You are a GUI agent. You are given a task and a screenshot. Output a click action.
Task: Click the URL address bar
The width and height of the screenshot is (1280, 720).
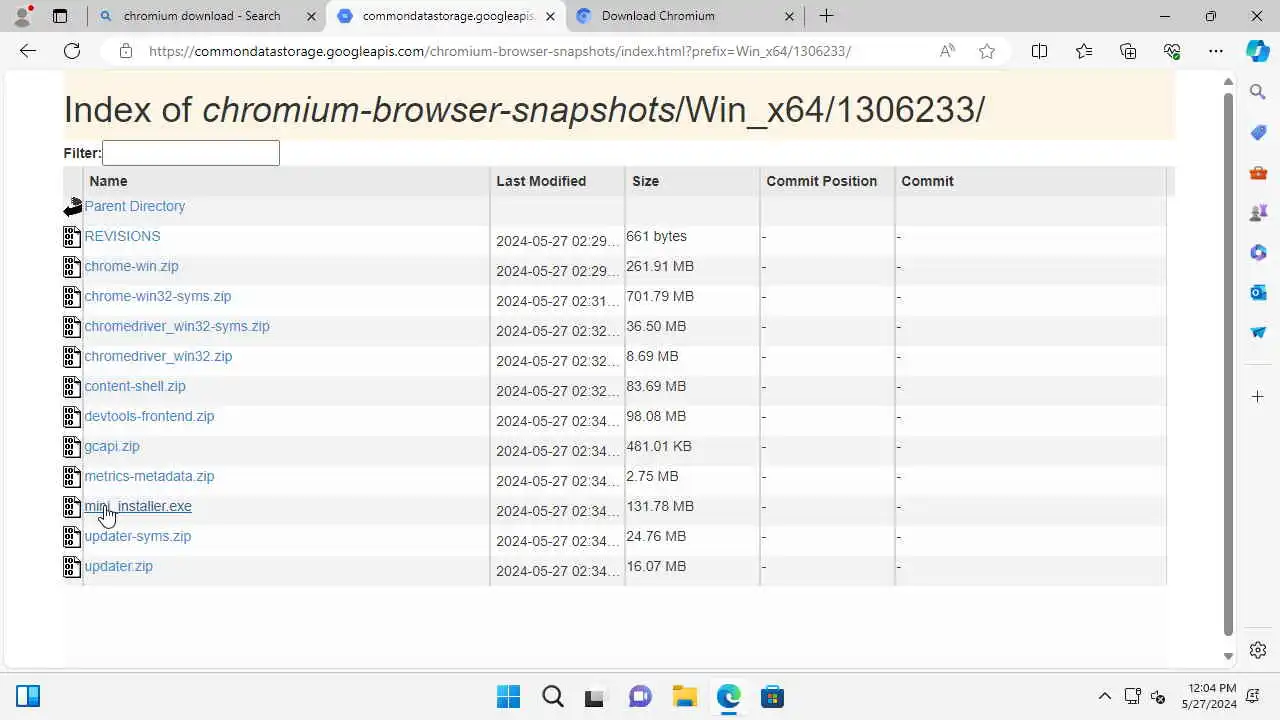coord(500,51)
